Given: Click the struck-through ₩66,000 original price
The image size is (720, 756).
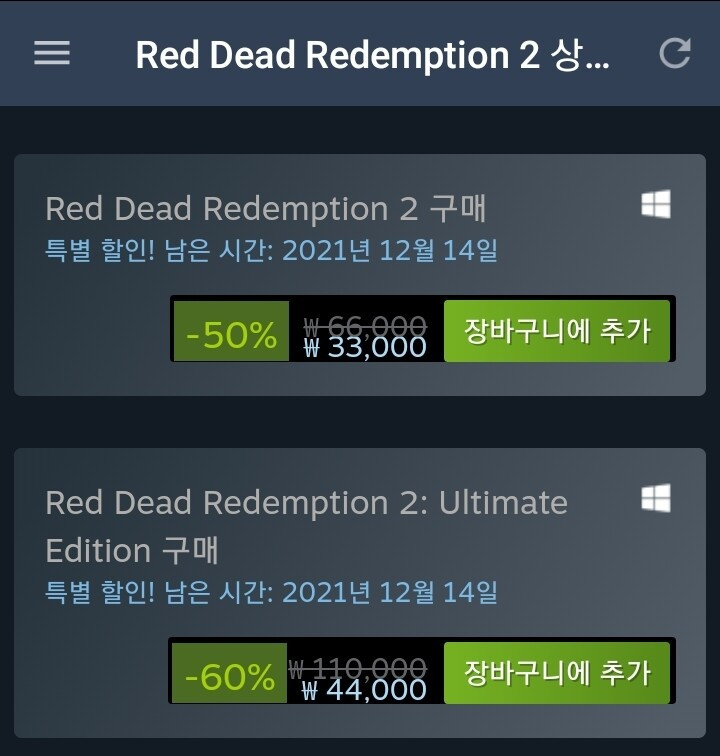Looking at the screenshot, I should [x=365, y=325].
